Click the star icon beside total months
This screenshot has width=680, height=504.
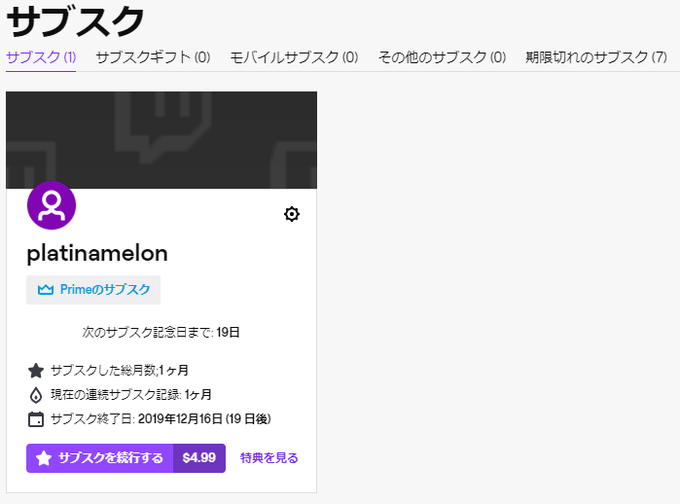pyautogui.click(x=36, y=370)
